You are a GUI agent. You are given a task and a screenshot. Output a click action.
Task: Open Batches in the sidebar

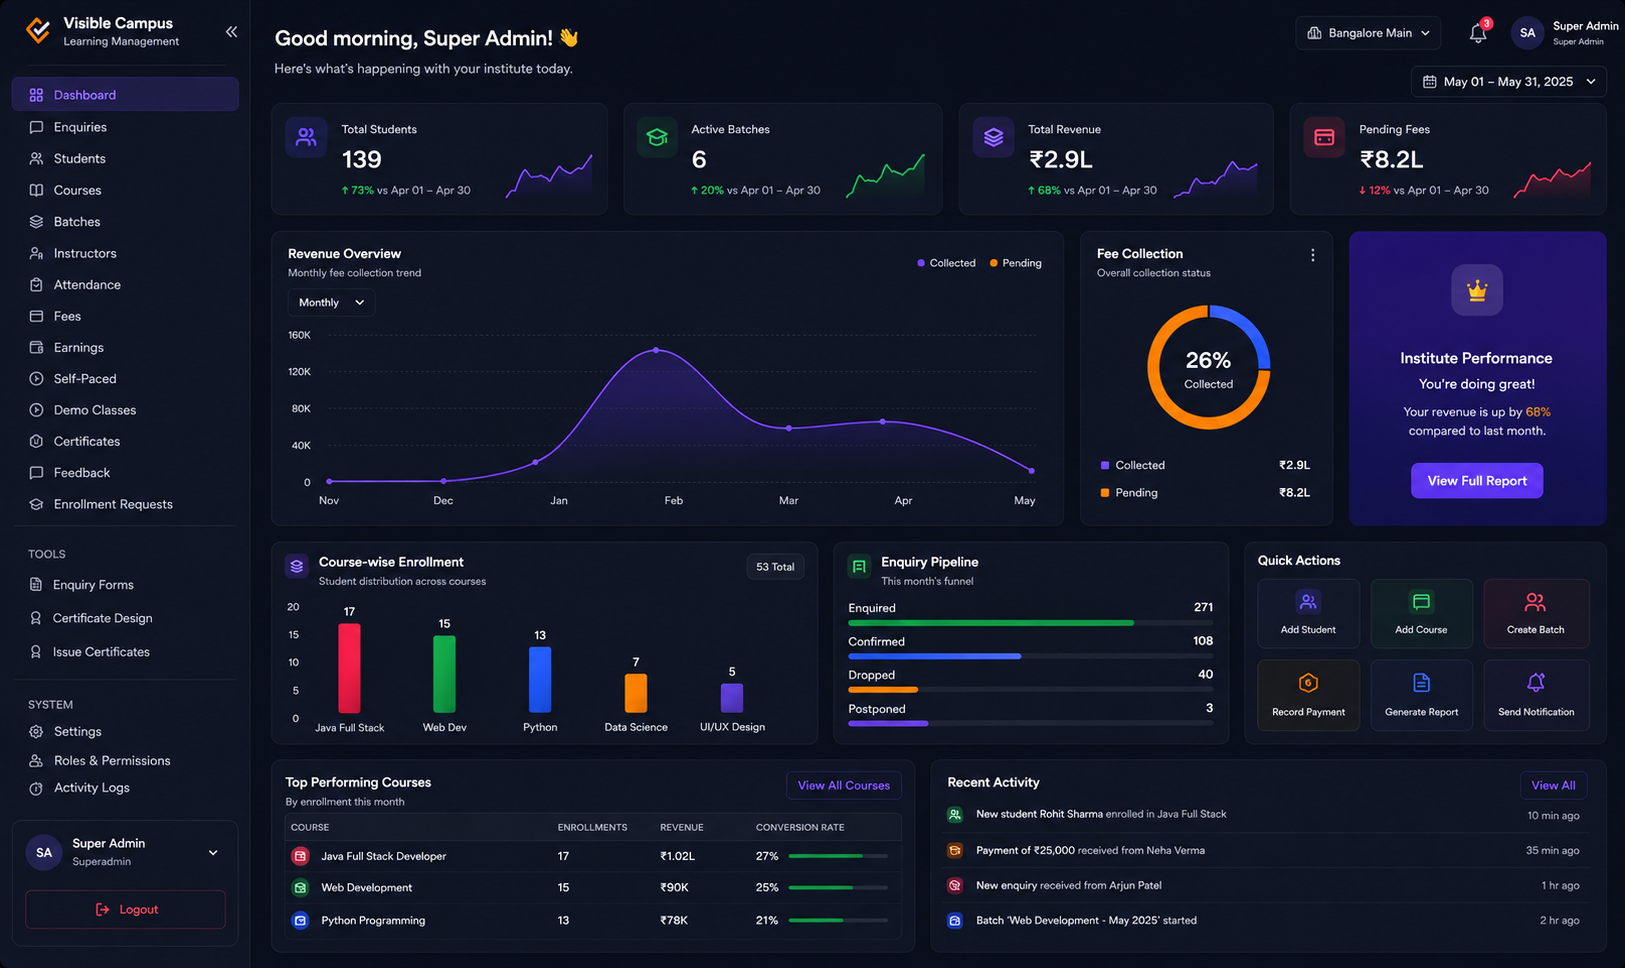pyautogui.click(x=125, y=221)
